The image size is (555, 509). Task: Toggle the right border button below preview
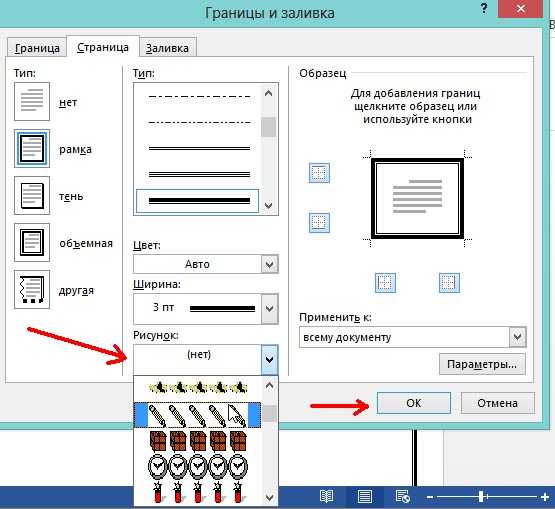click(449, 282)
